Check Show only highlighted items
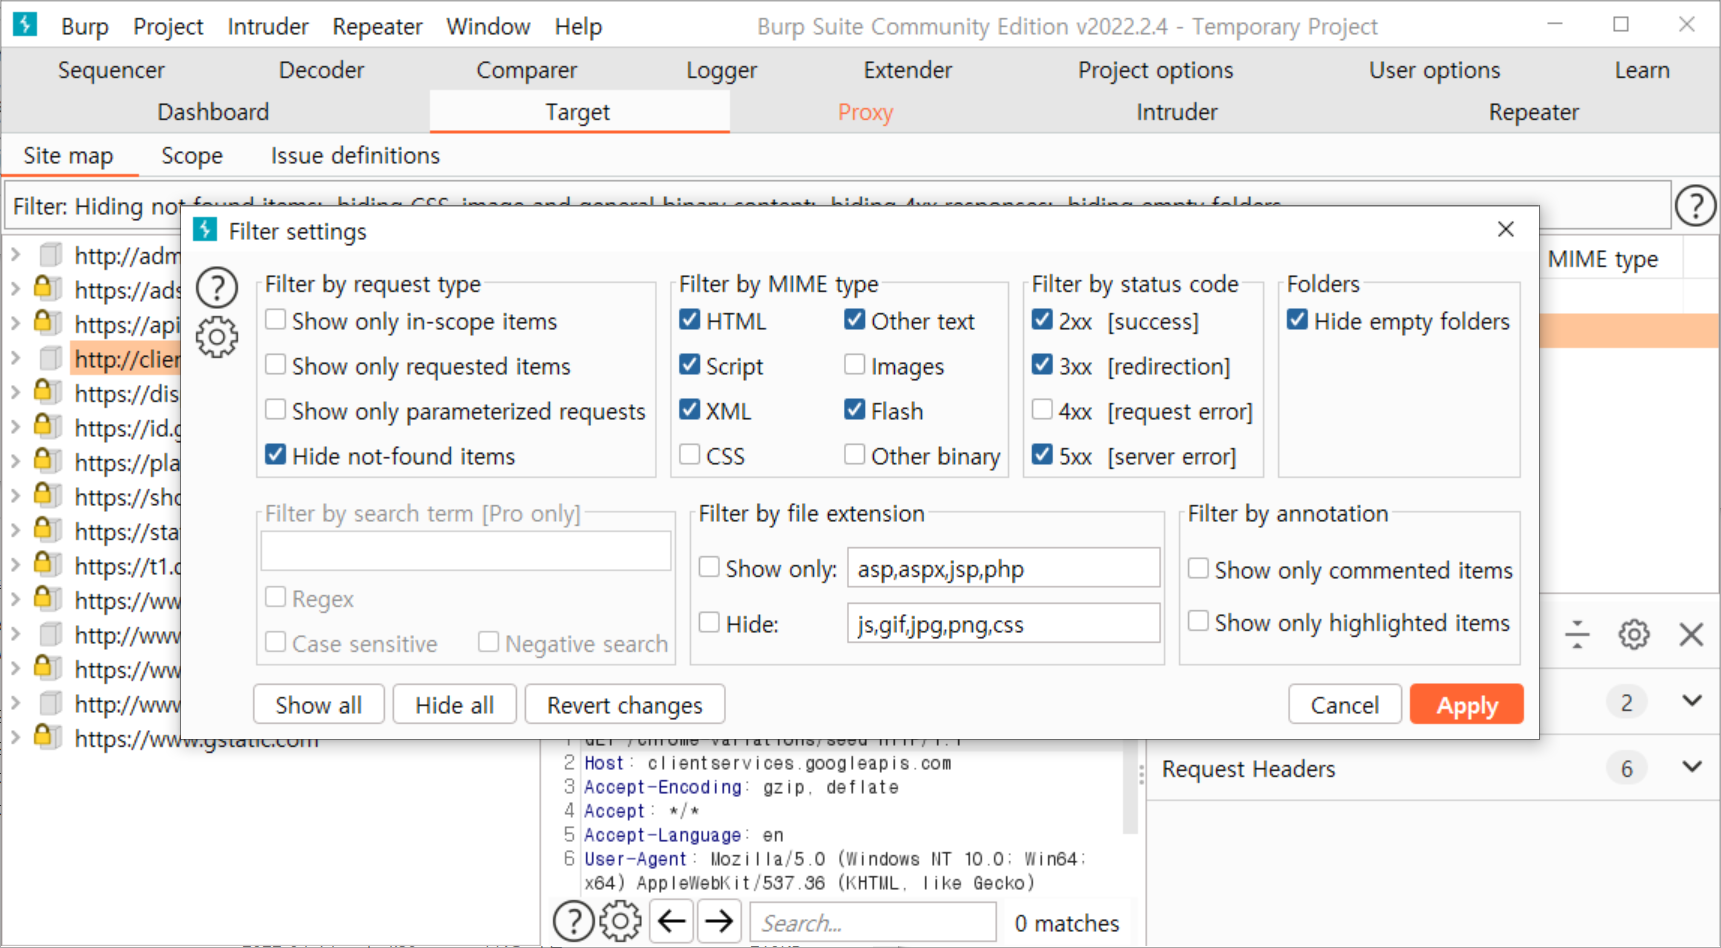This screenshot has width=1721, height=948. (x=1198, y=622)
